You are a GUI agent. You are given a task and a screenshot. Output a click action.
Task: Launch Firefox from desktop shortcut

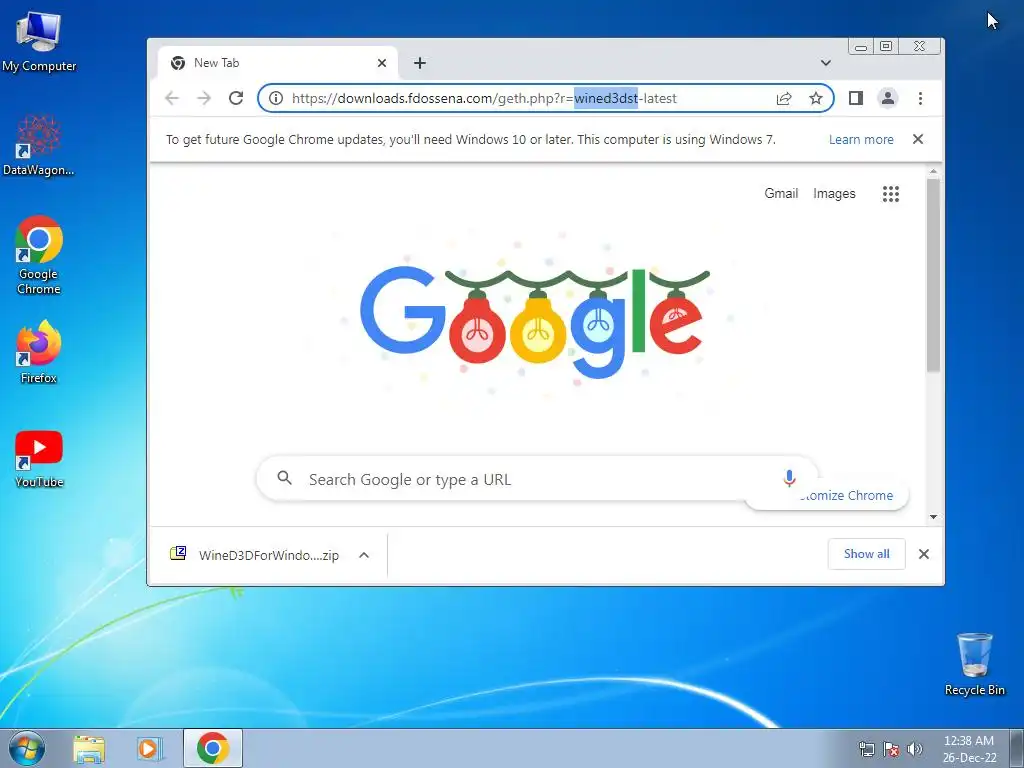click(39, 351)
